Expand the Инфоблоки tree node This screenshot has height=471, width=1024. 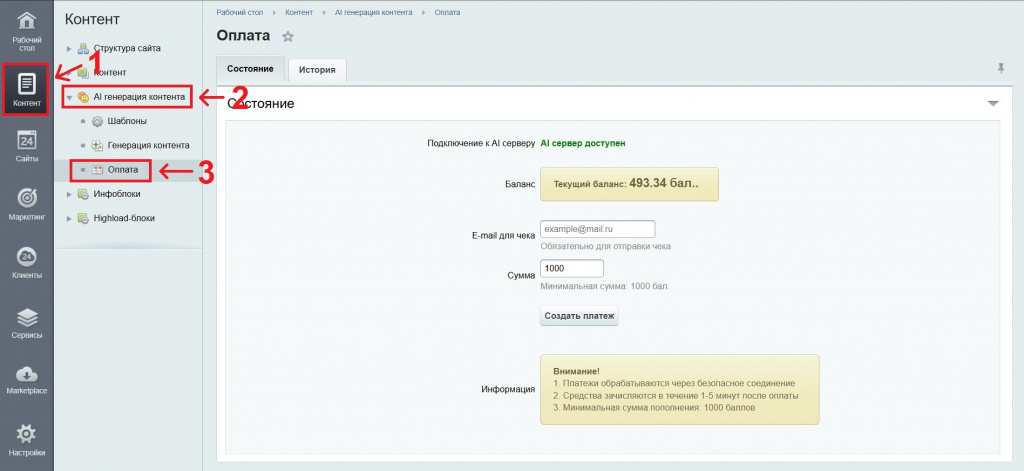(69, 194)
